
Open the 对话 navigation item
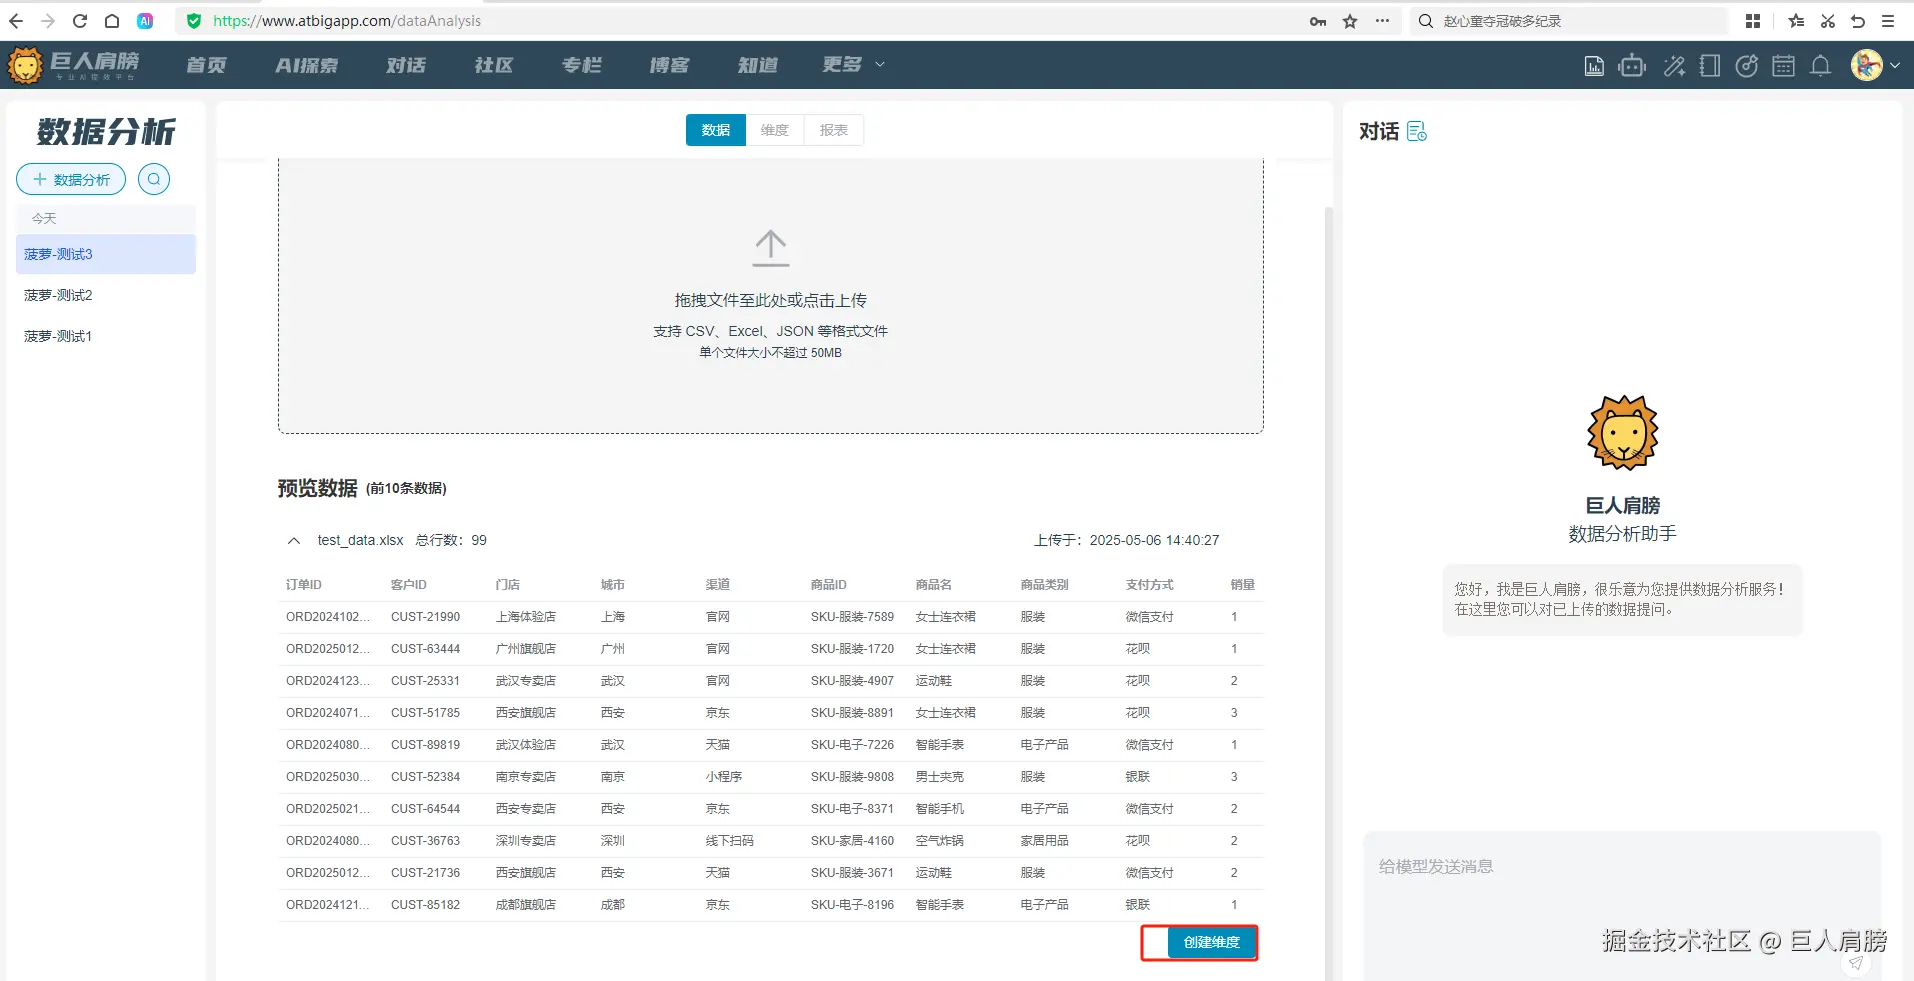[x=406, y=65]
